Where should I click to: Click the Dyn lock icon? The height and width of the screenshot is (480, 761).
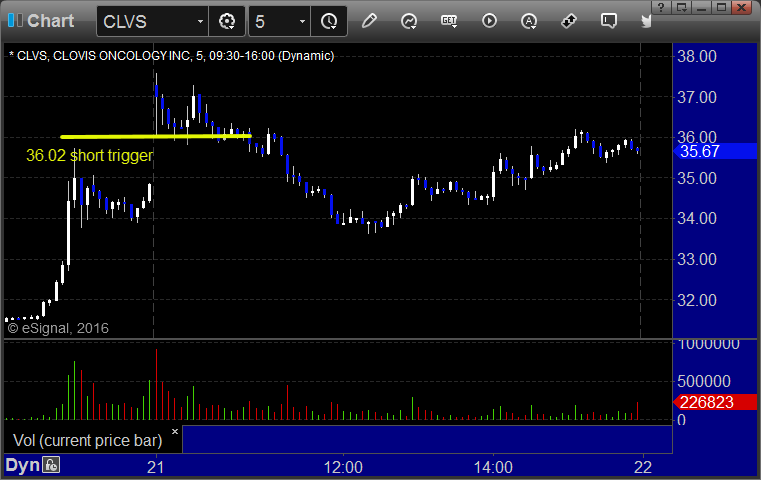tap(51, 465)
